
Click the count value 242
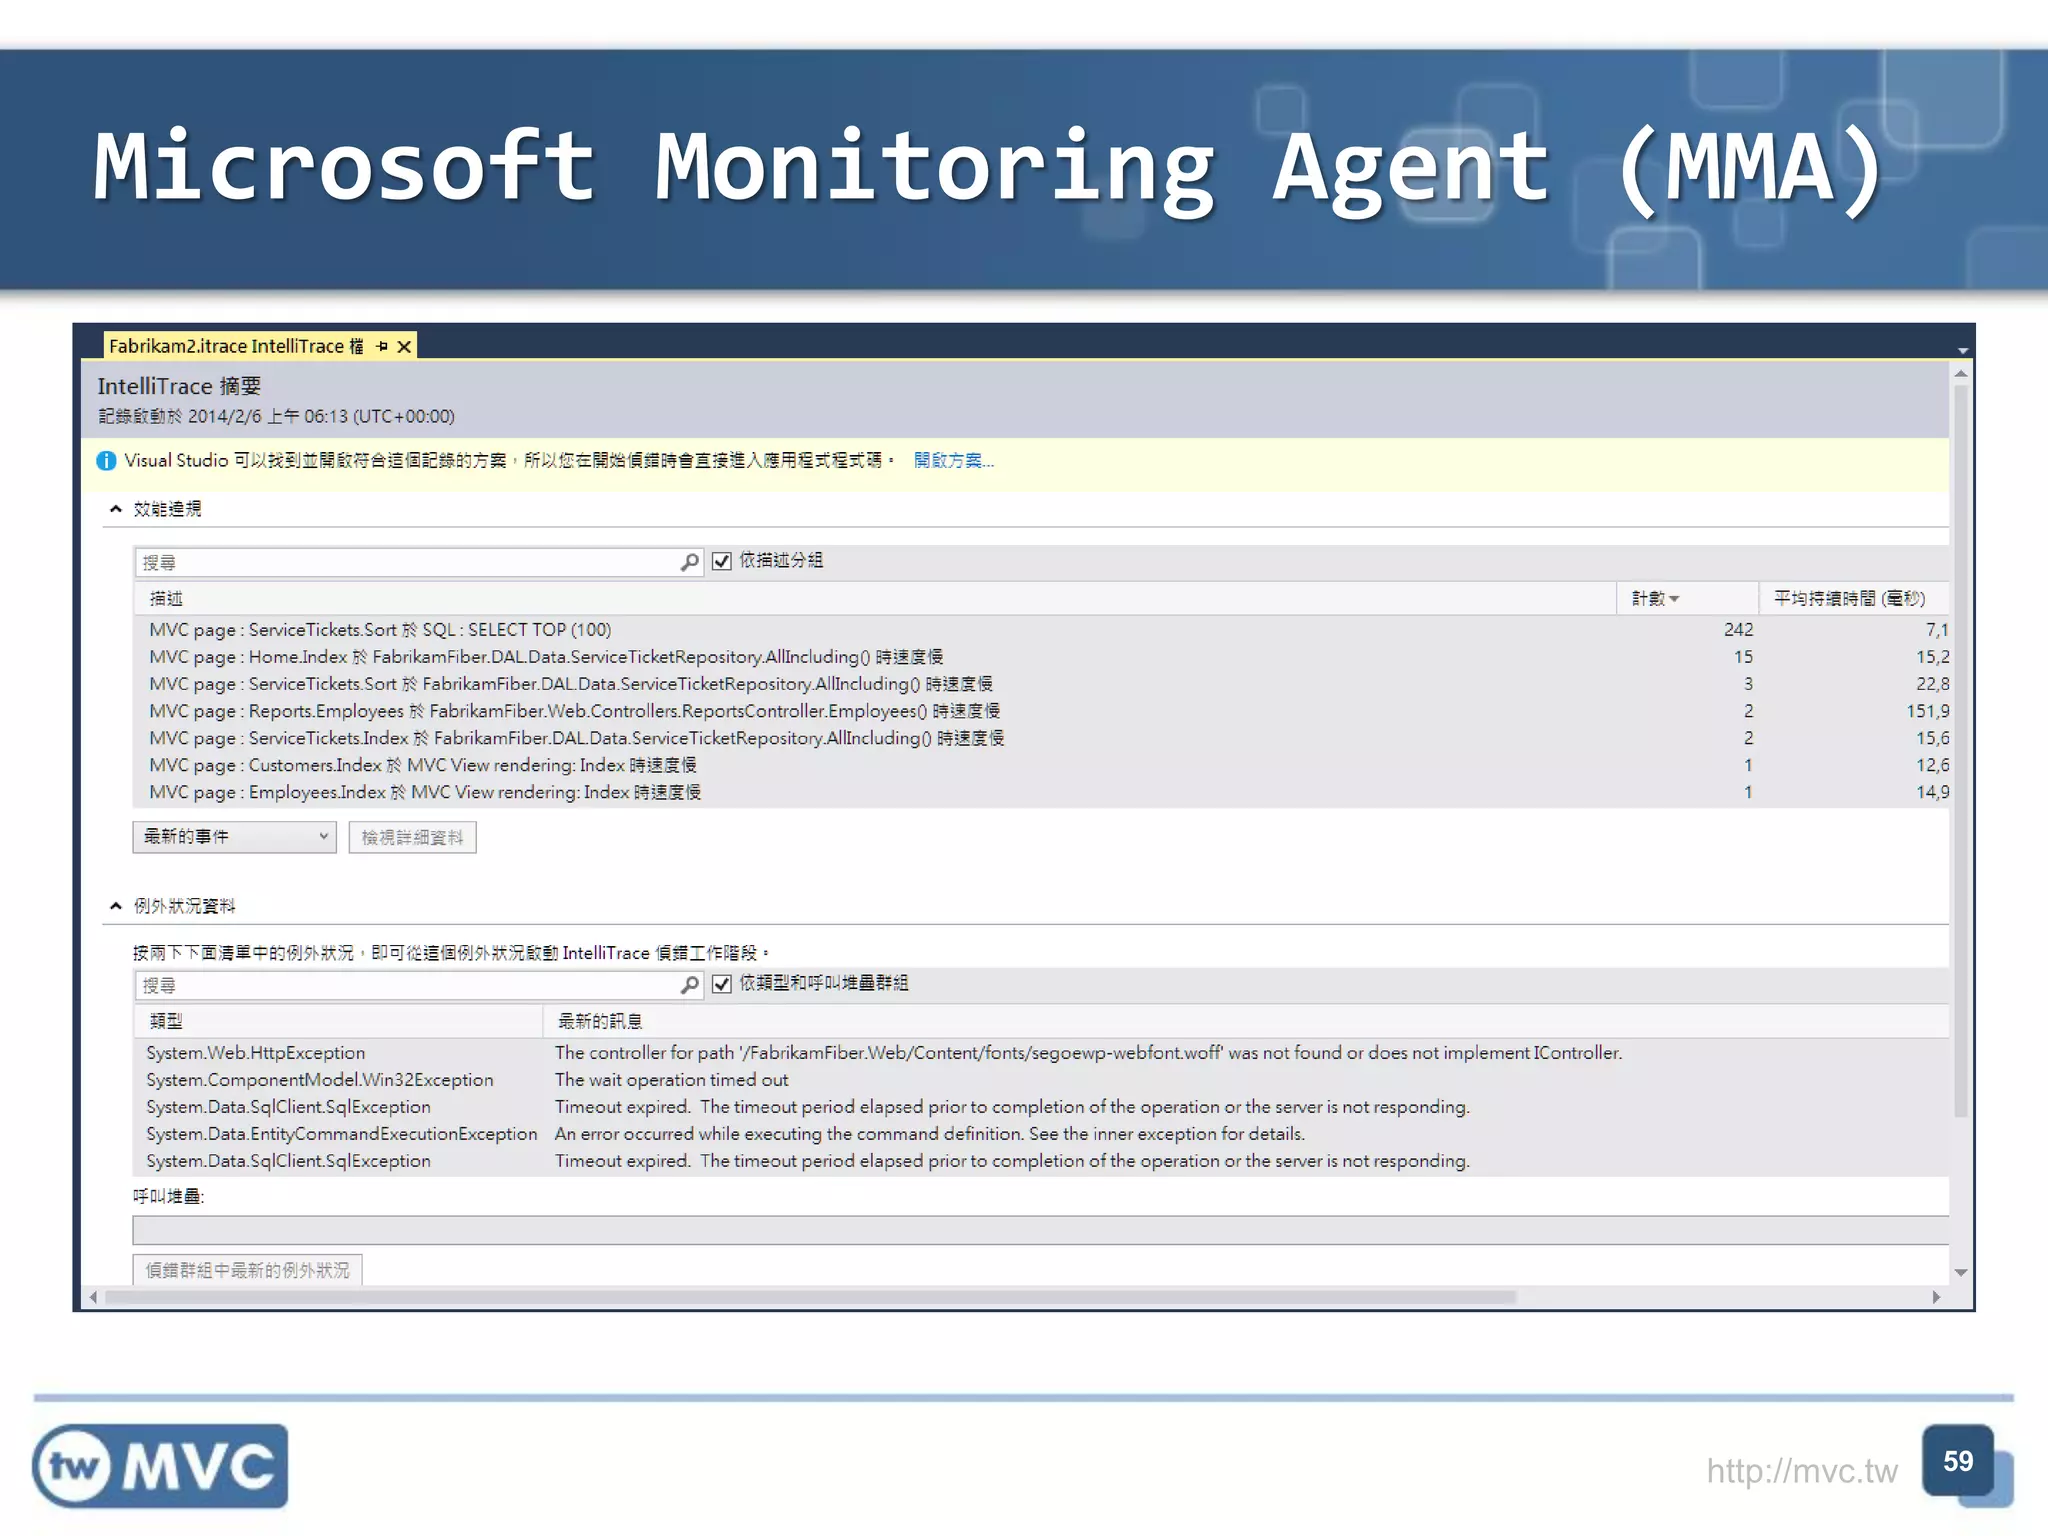coord(1738,630)
